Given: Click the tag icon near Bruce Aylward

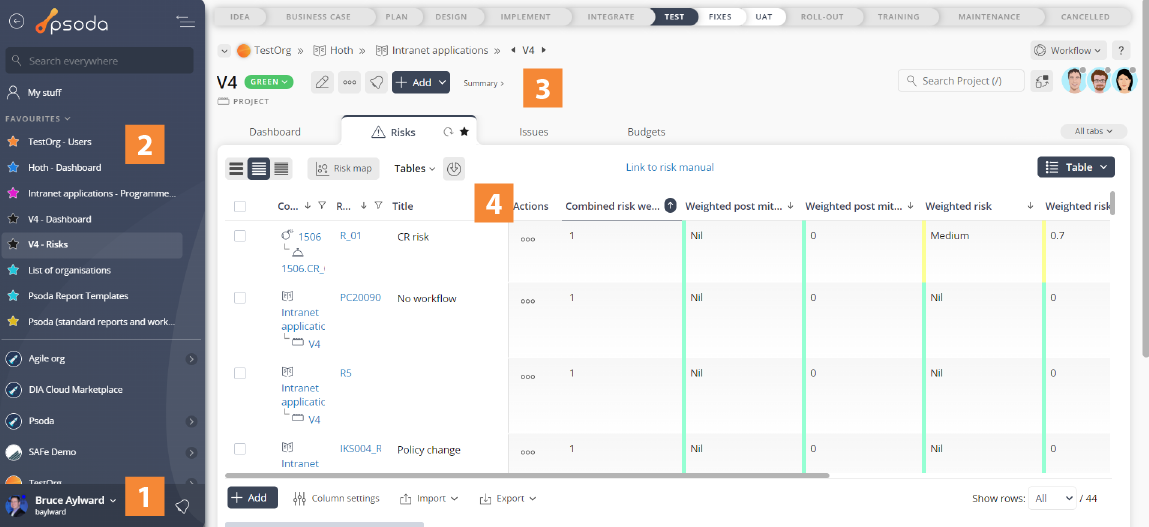Looking at the screenshot, I should [x=182, y=506].
